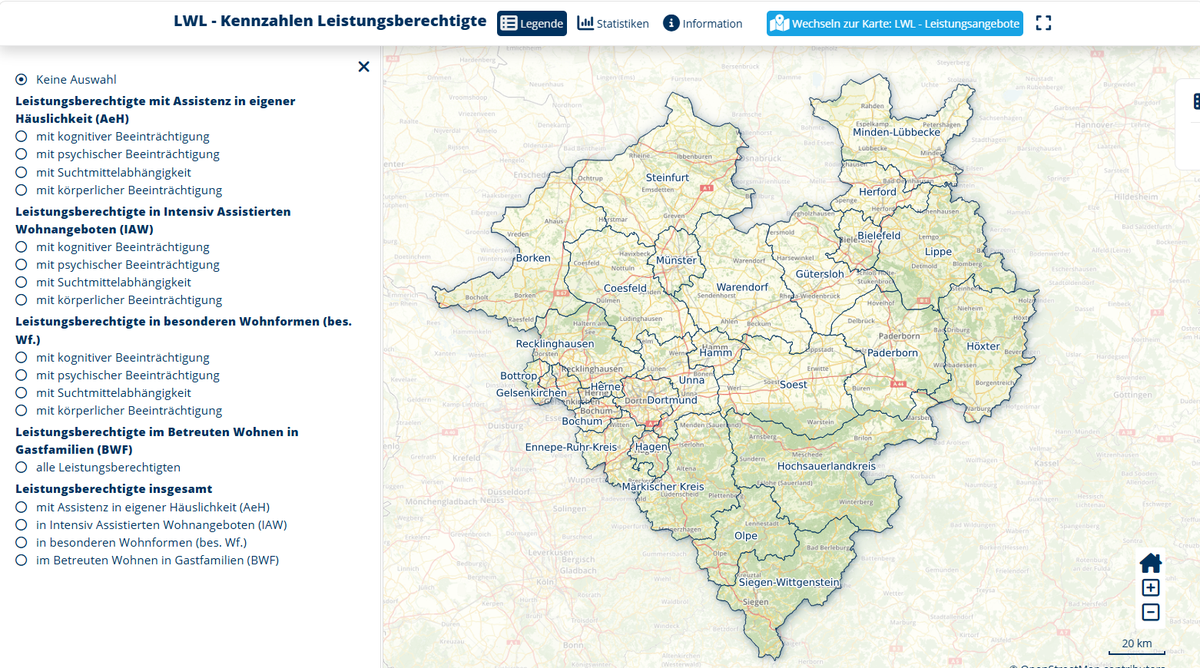This screenshot has height=668, width=1200.
Task: Click the Ennepe-Ruhr-Kreis label
Action: 572,447
